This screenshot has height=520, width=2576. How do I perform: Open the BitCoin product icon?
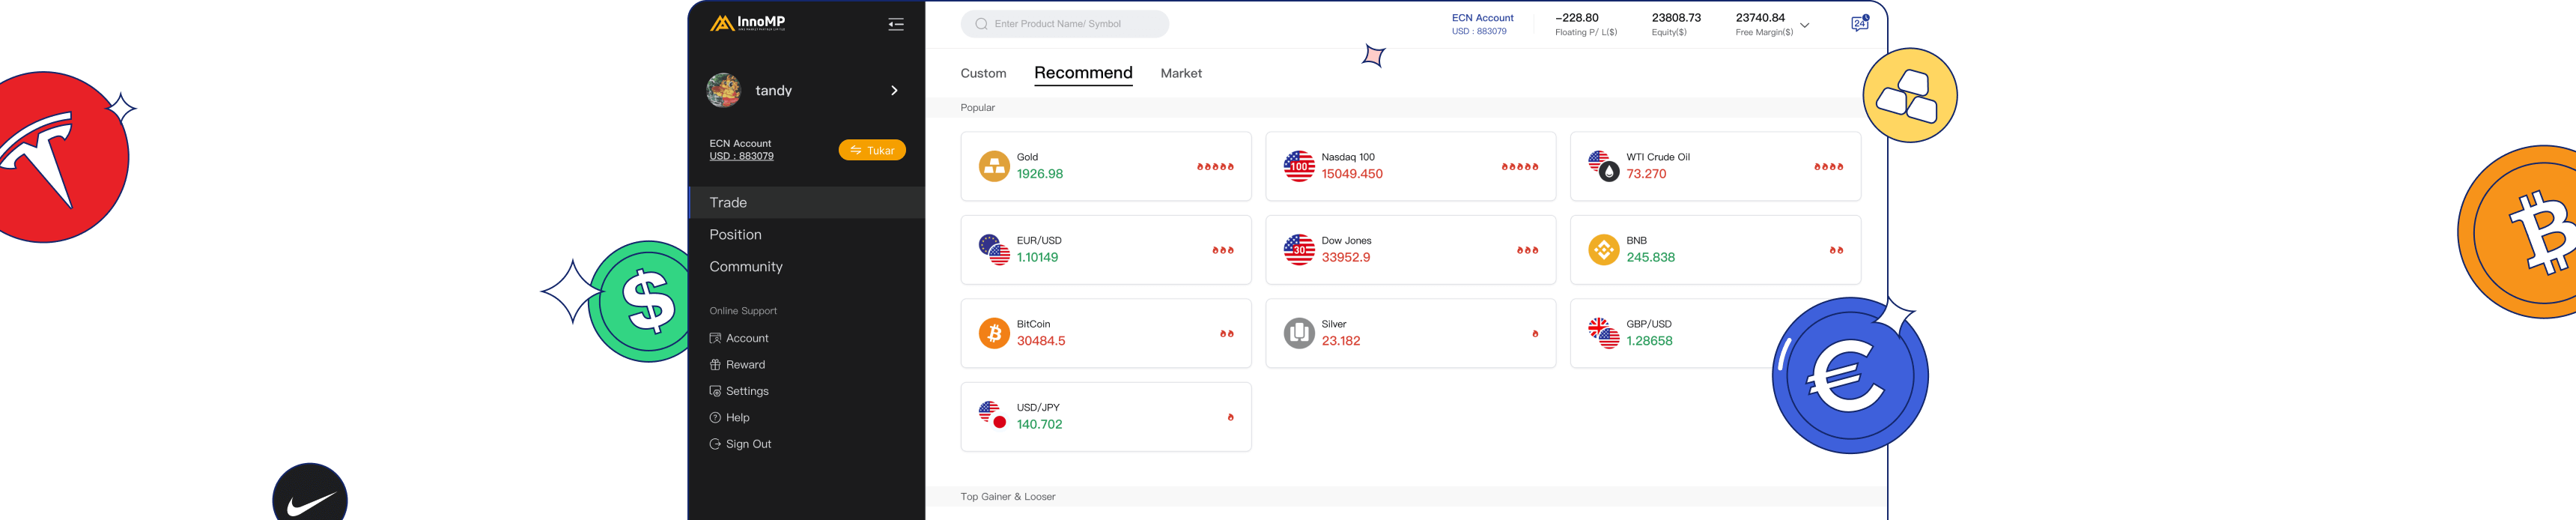point(993,333)
